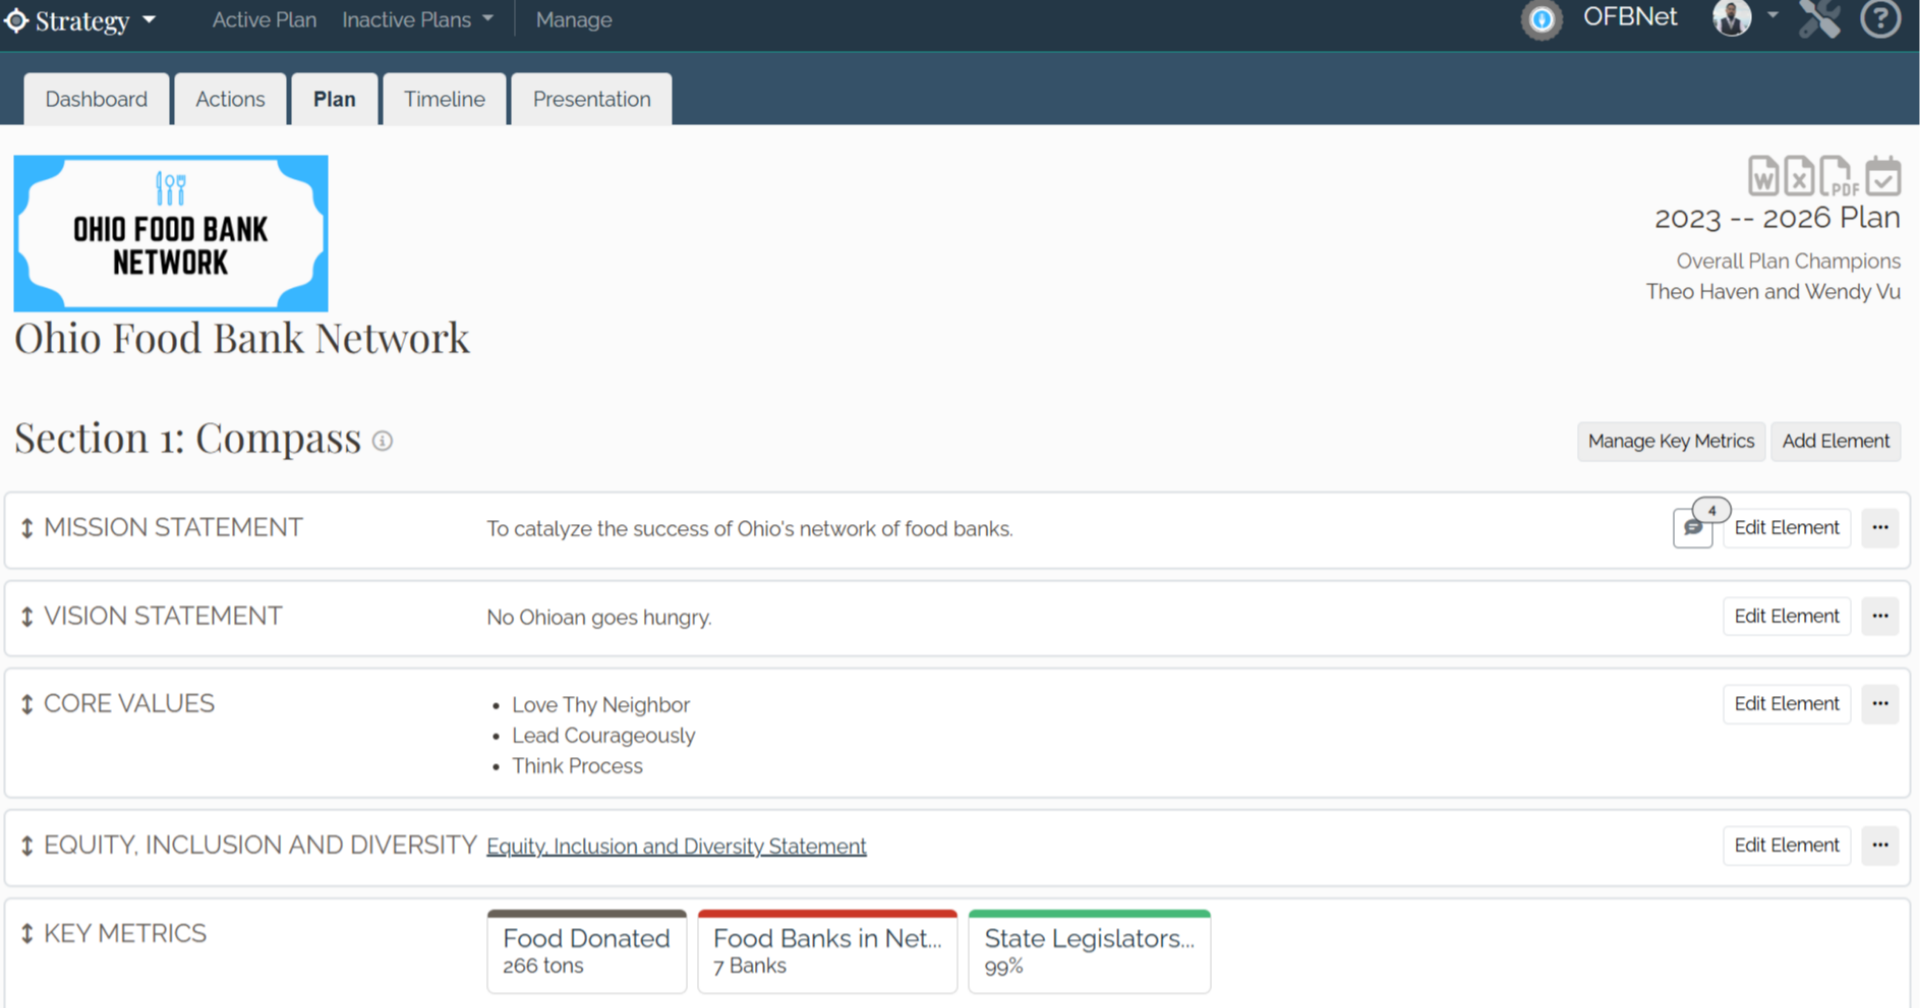Reorder handle for Vision Statement row
The image size is (1920, 1008).
[27, 617]
